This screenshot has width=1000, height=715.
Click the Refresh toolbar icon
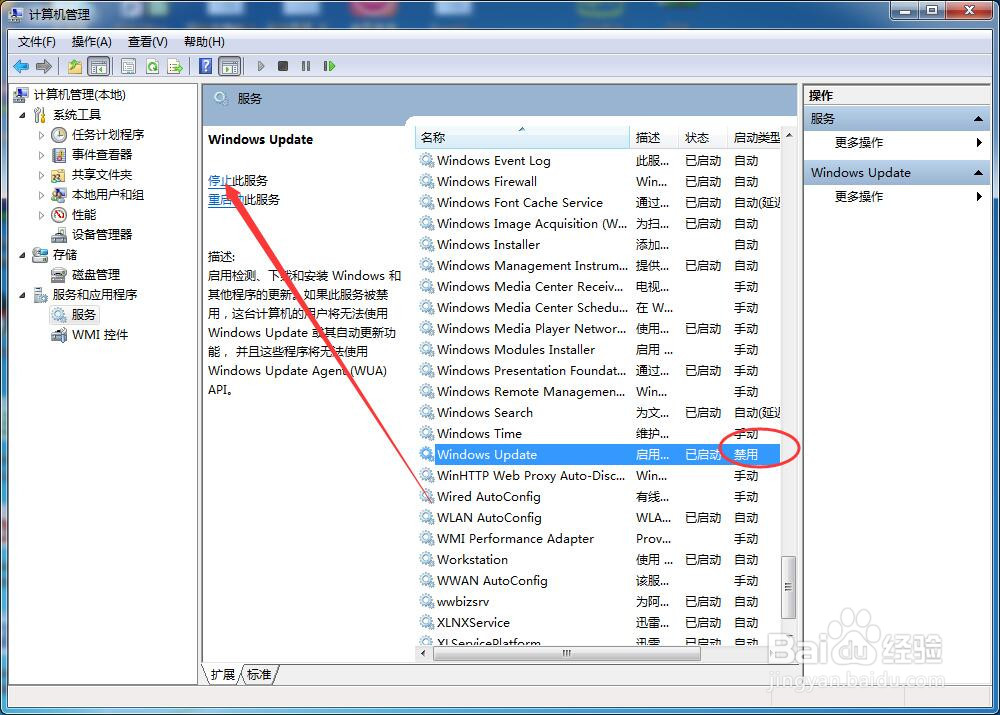point(152,66)
